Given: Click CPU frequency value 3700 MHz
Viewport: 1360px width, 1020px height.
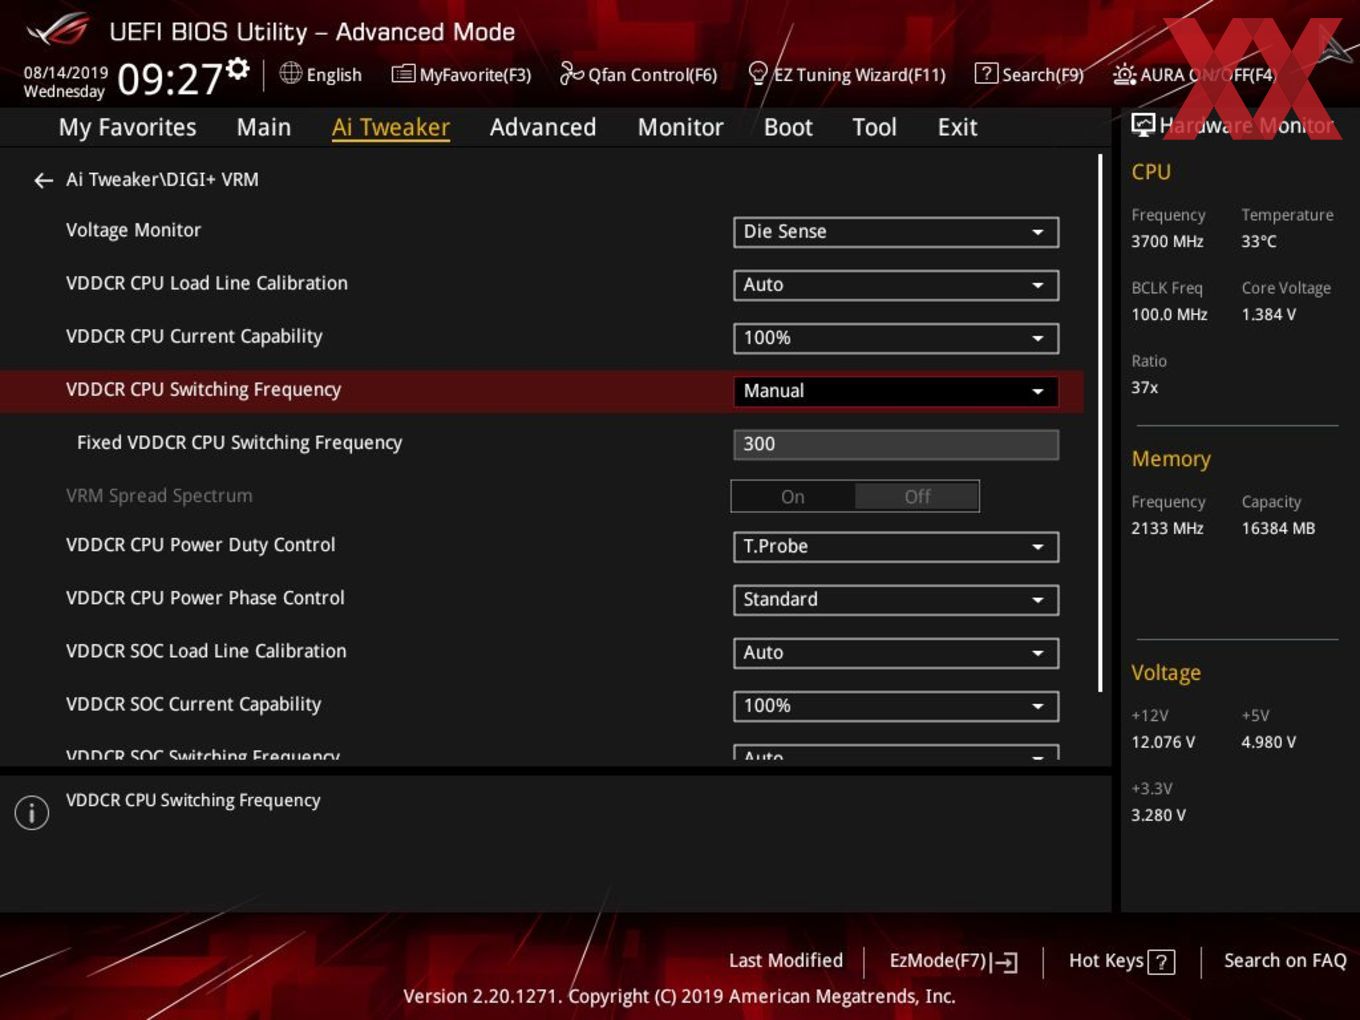Looking at the screenshot, I should [1167, 241].
